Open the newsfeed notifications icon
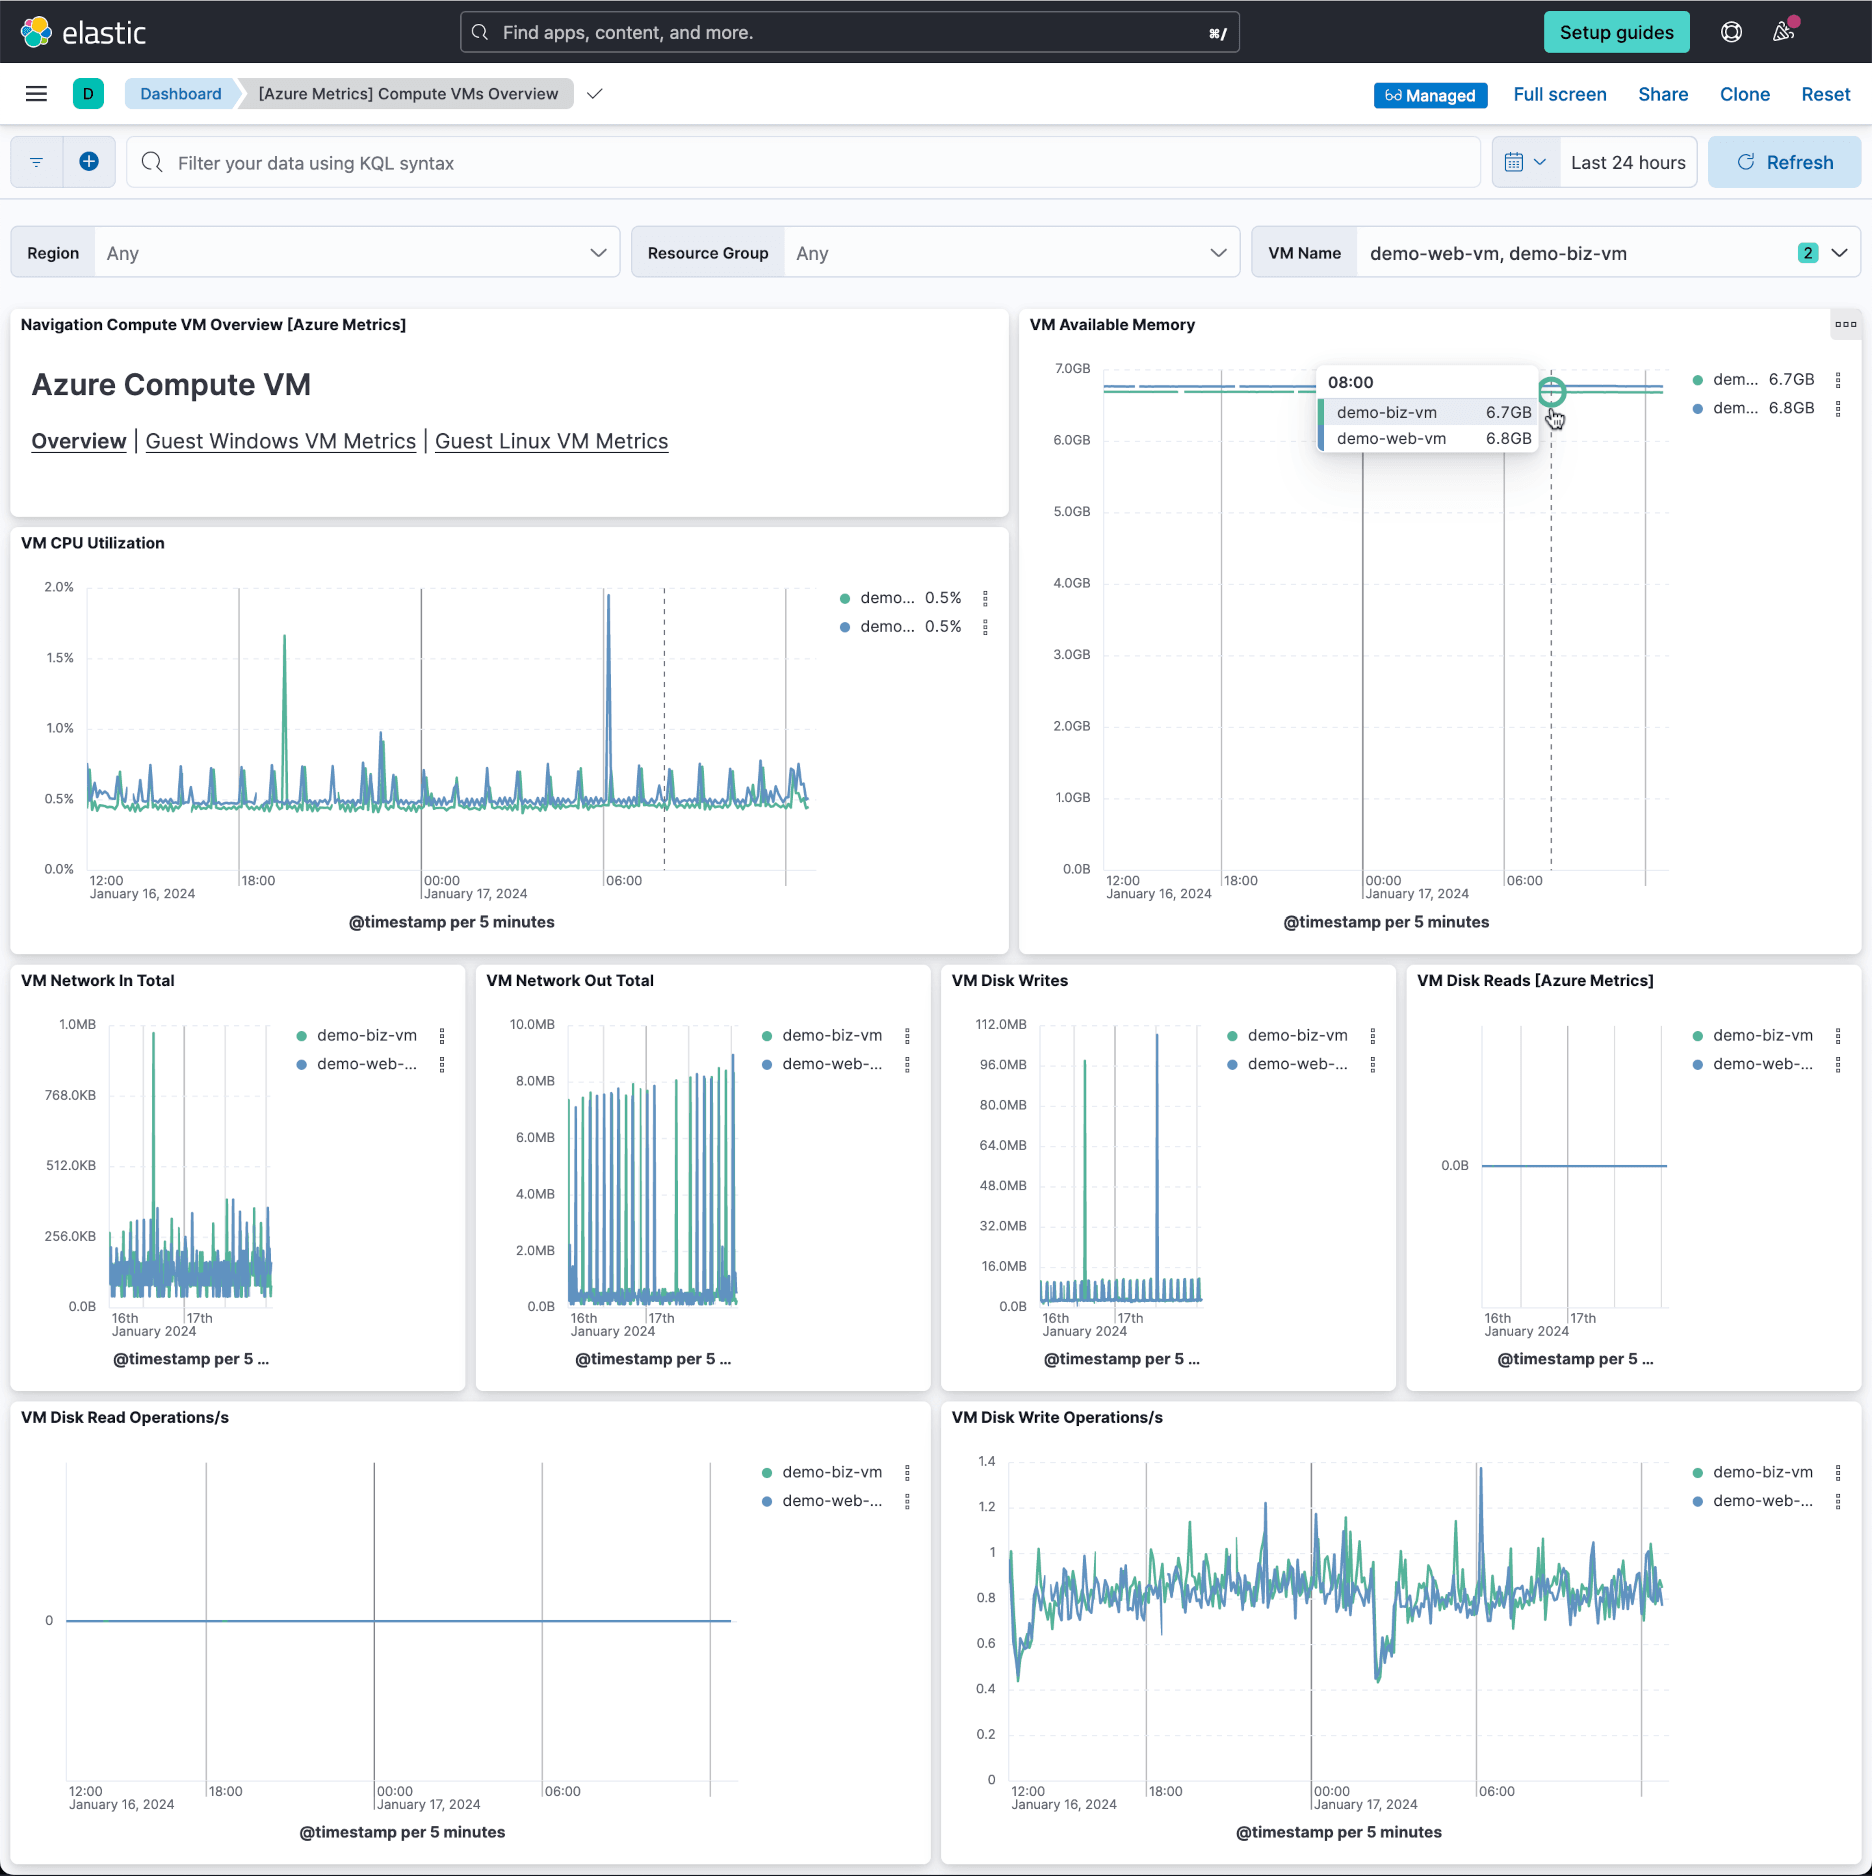The height and width of the screenshot is (1876, 1872). [x=1784, y=32]
